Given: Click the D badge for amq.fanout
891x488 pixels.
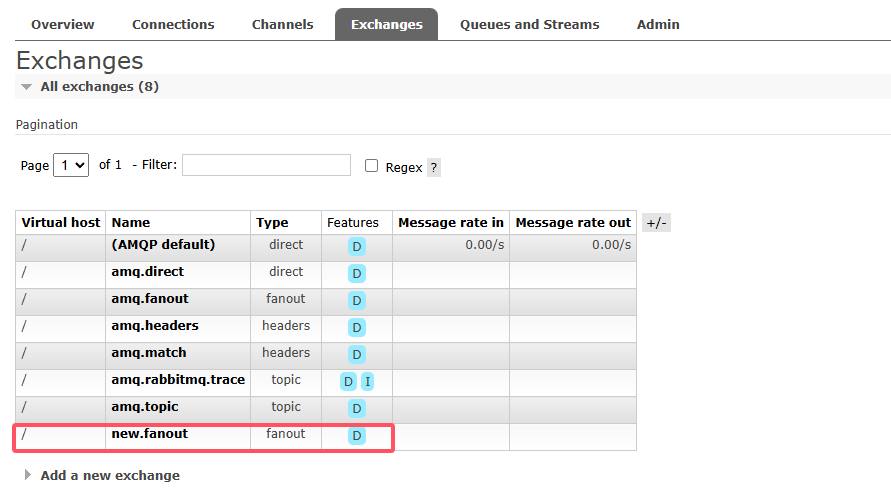Looking at the screenshot, I should pos(357,301).
